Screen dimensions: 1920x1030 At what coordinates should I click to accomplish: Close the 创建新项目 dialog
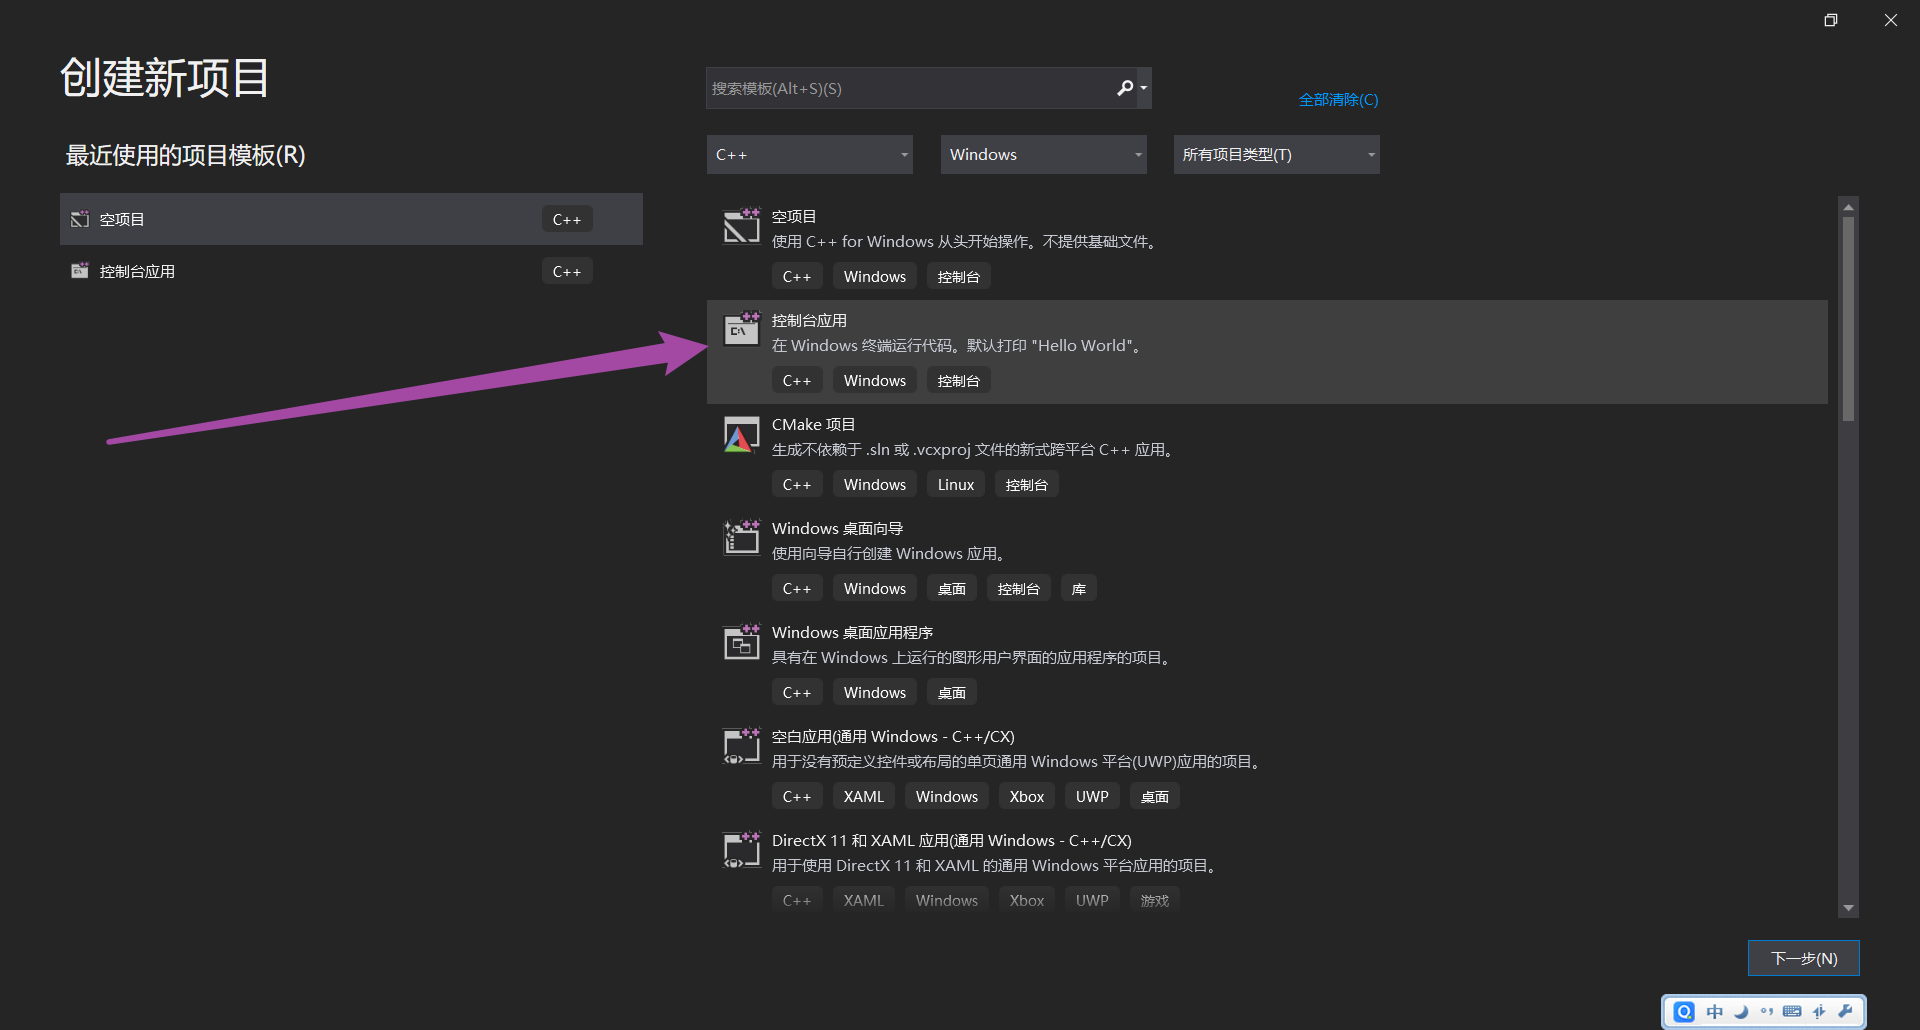1891,20
